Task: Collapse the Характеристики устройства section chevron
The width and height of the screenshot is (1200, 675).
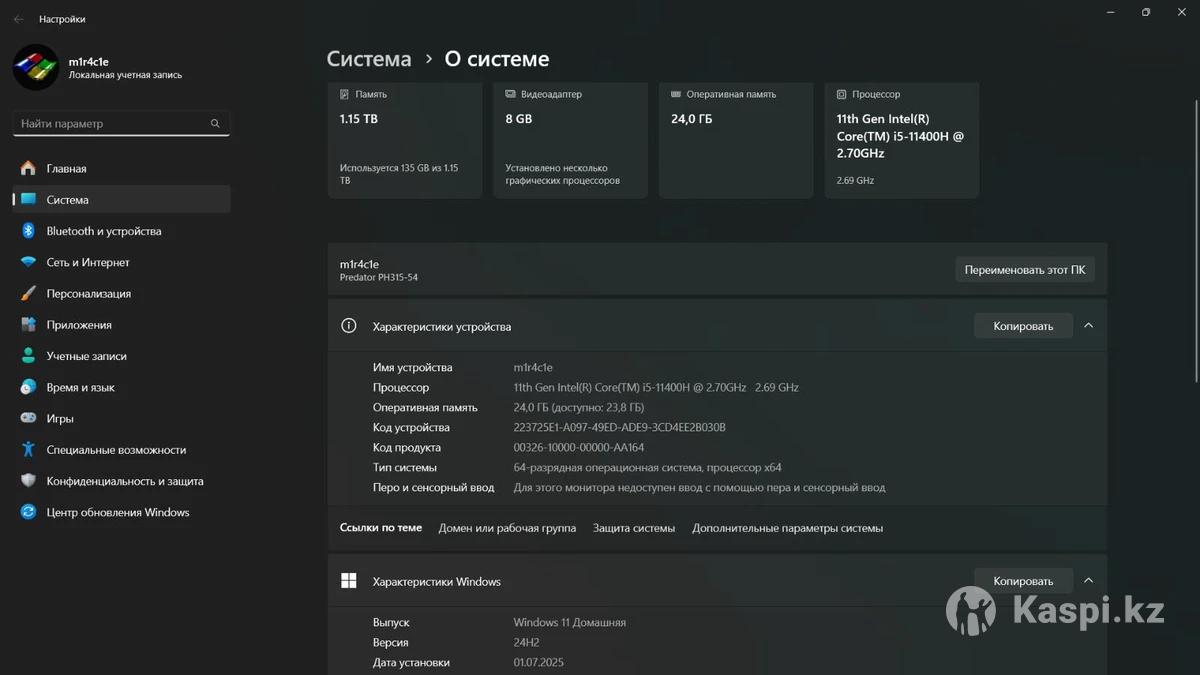Action: pyautogui.click(x=1089, y=326)
